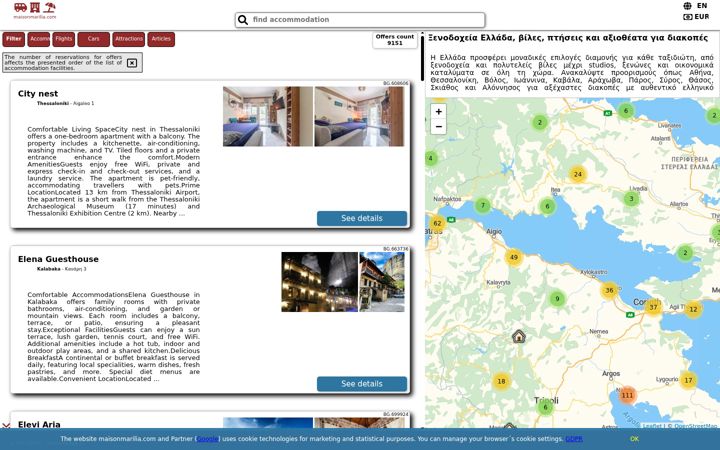Click the search magnifier icon
The image size is (720, 450).
pyautogui.click(x=243, y=20)
